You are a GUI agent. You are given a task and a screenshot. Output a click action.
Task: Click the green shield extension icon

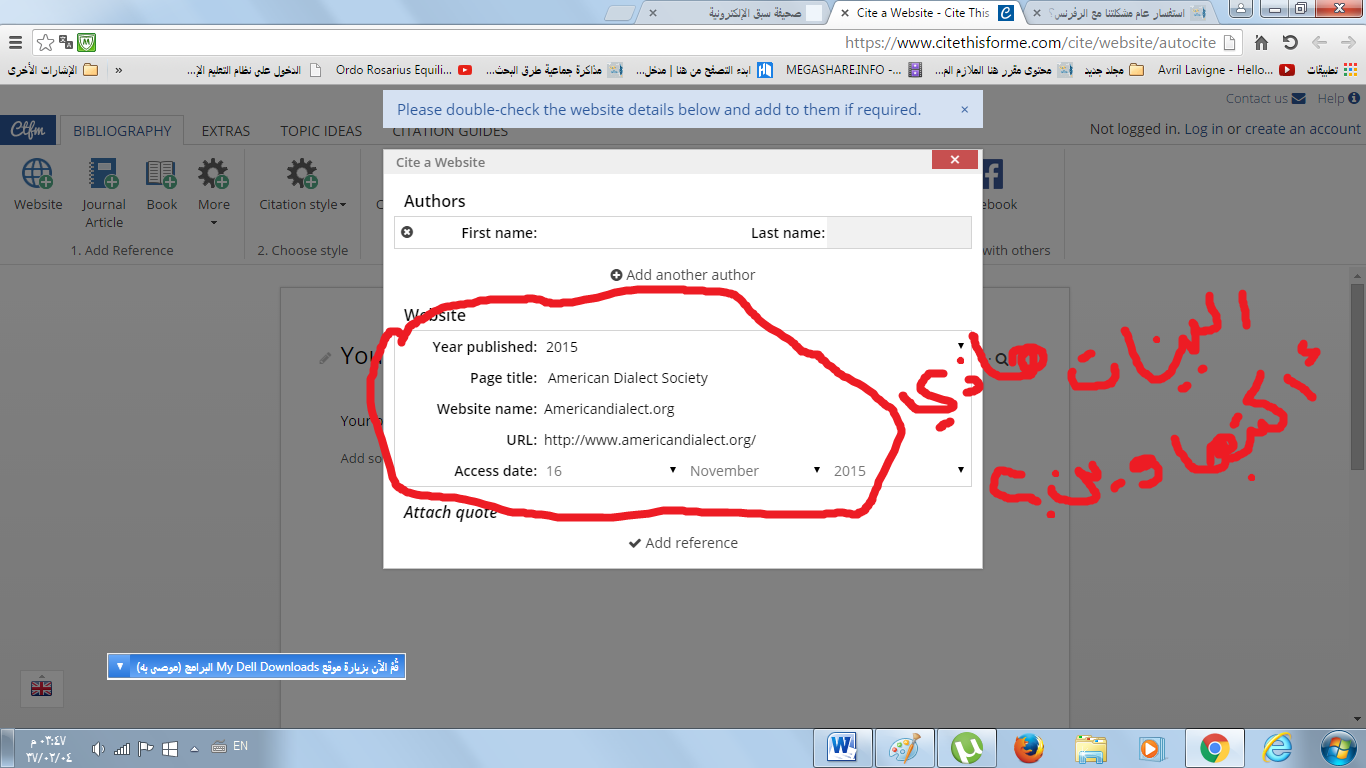(86, 42)
